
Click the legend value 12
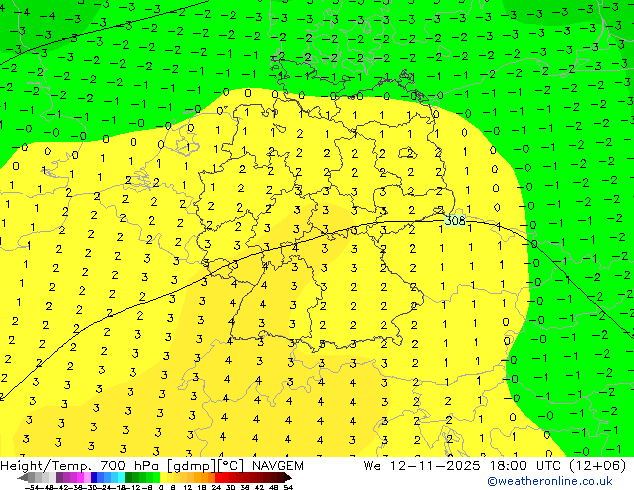187,487
